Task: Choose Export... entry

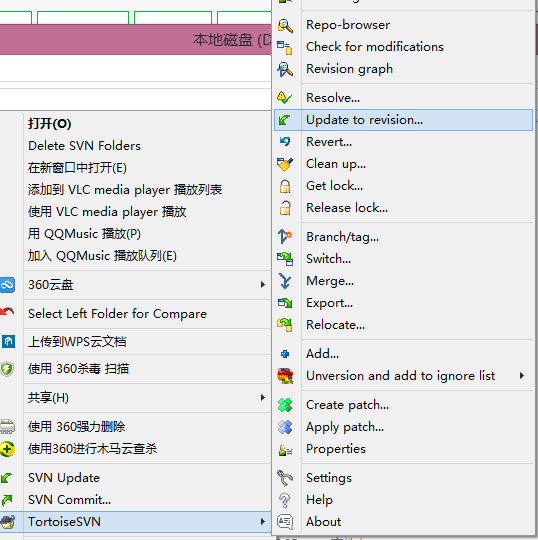Action: coord(403,303)
